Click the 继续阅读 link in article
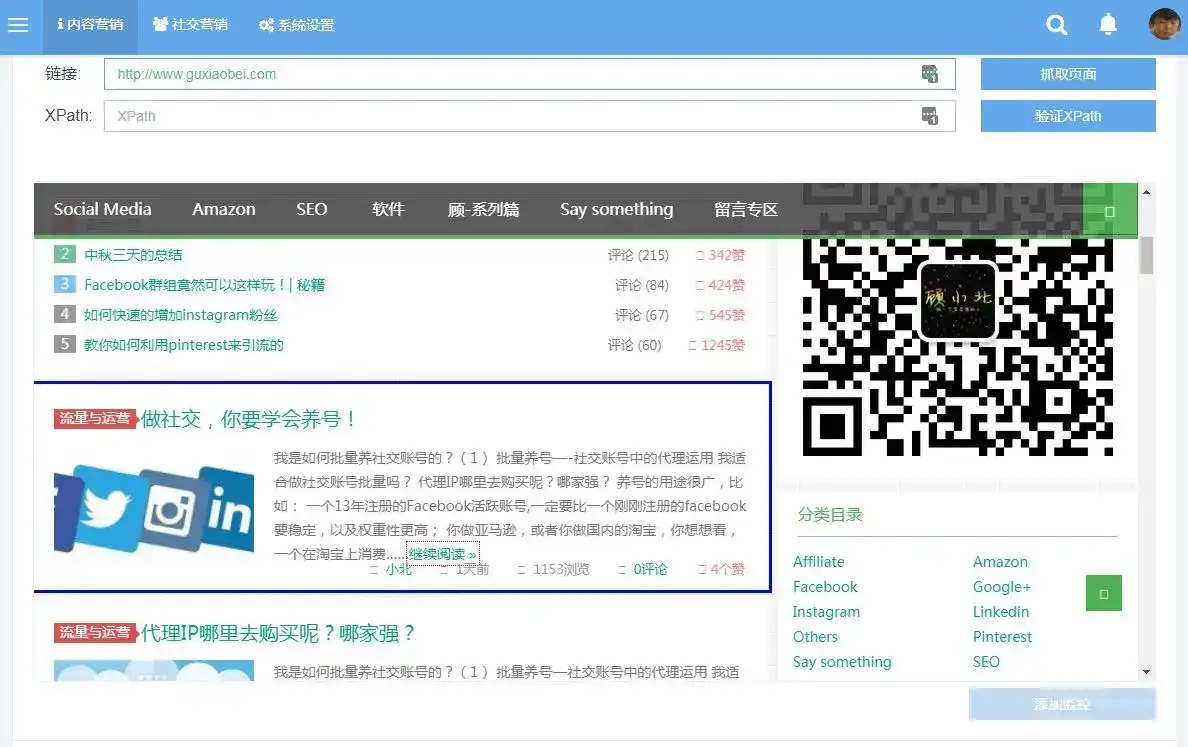Viewport: 1188px width, 747px height. pyautogui.click(x=442, y=554)
